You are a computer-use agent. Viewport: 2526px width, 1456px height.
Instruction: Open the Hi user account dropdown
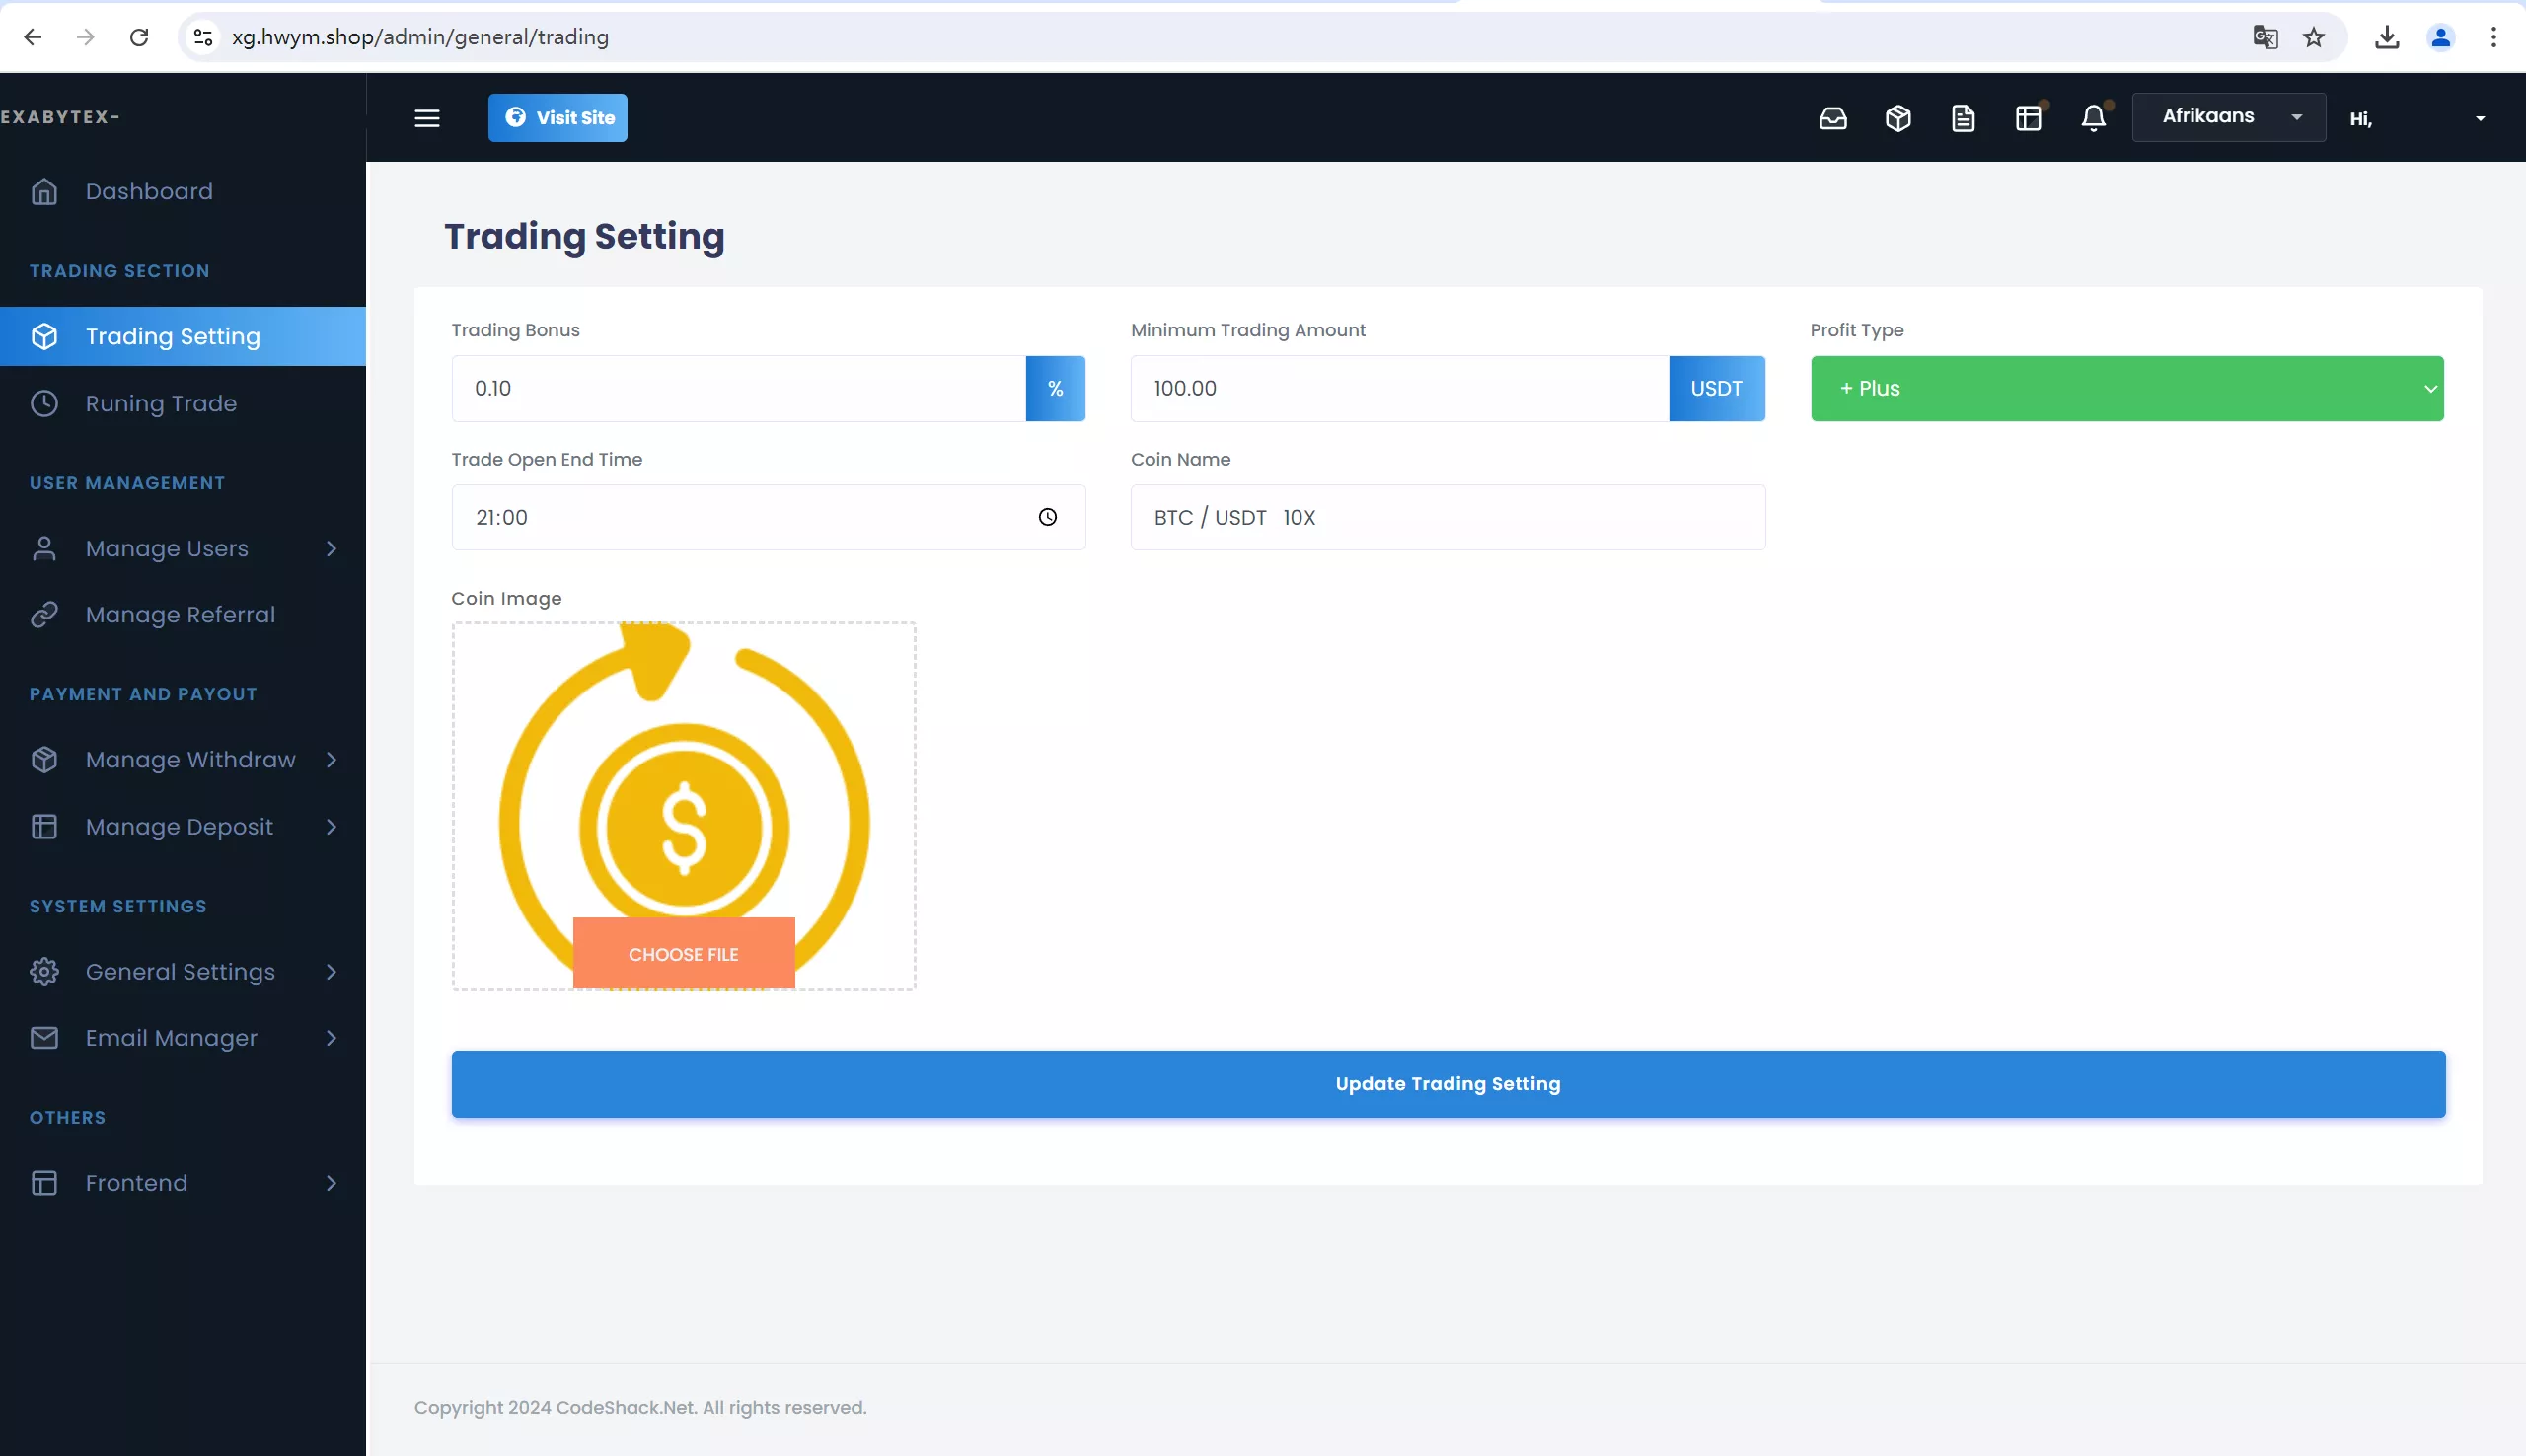tap(2416, 119)
